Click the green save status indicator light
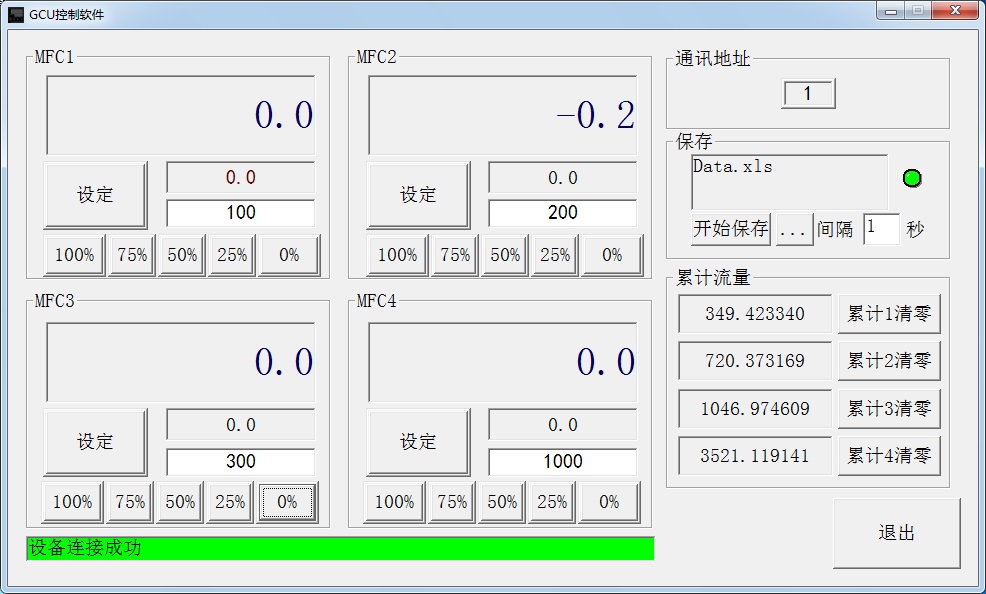 (x=911, y=179)
